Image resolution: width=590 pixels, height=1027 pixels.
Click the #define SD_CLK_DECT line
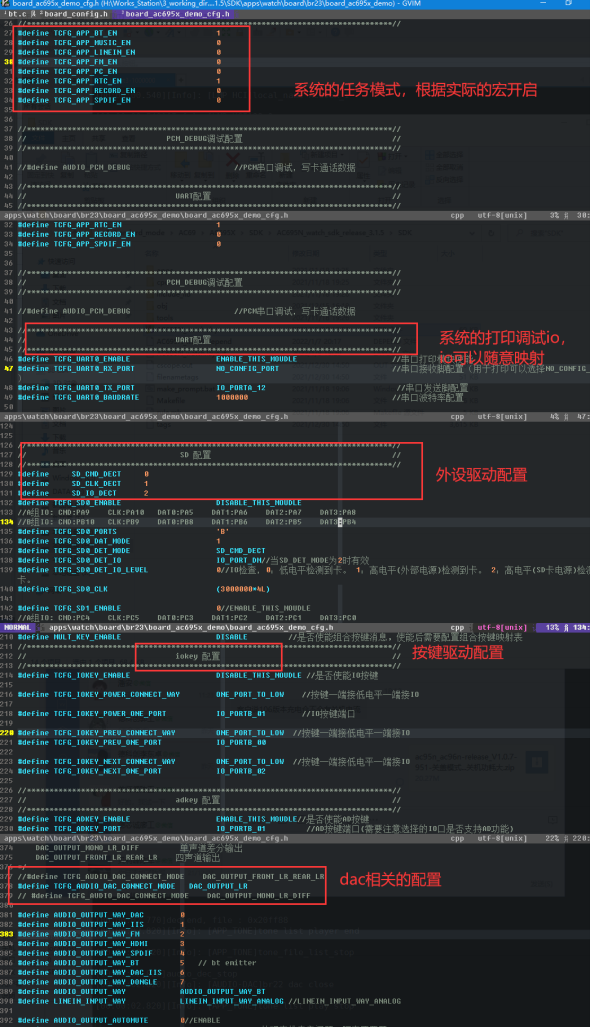[83, 483]
